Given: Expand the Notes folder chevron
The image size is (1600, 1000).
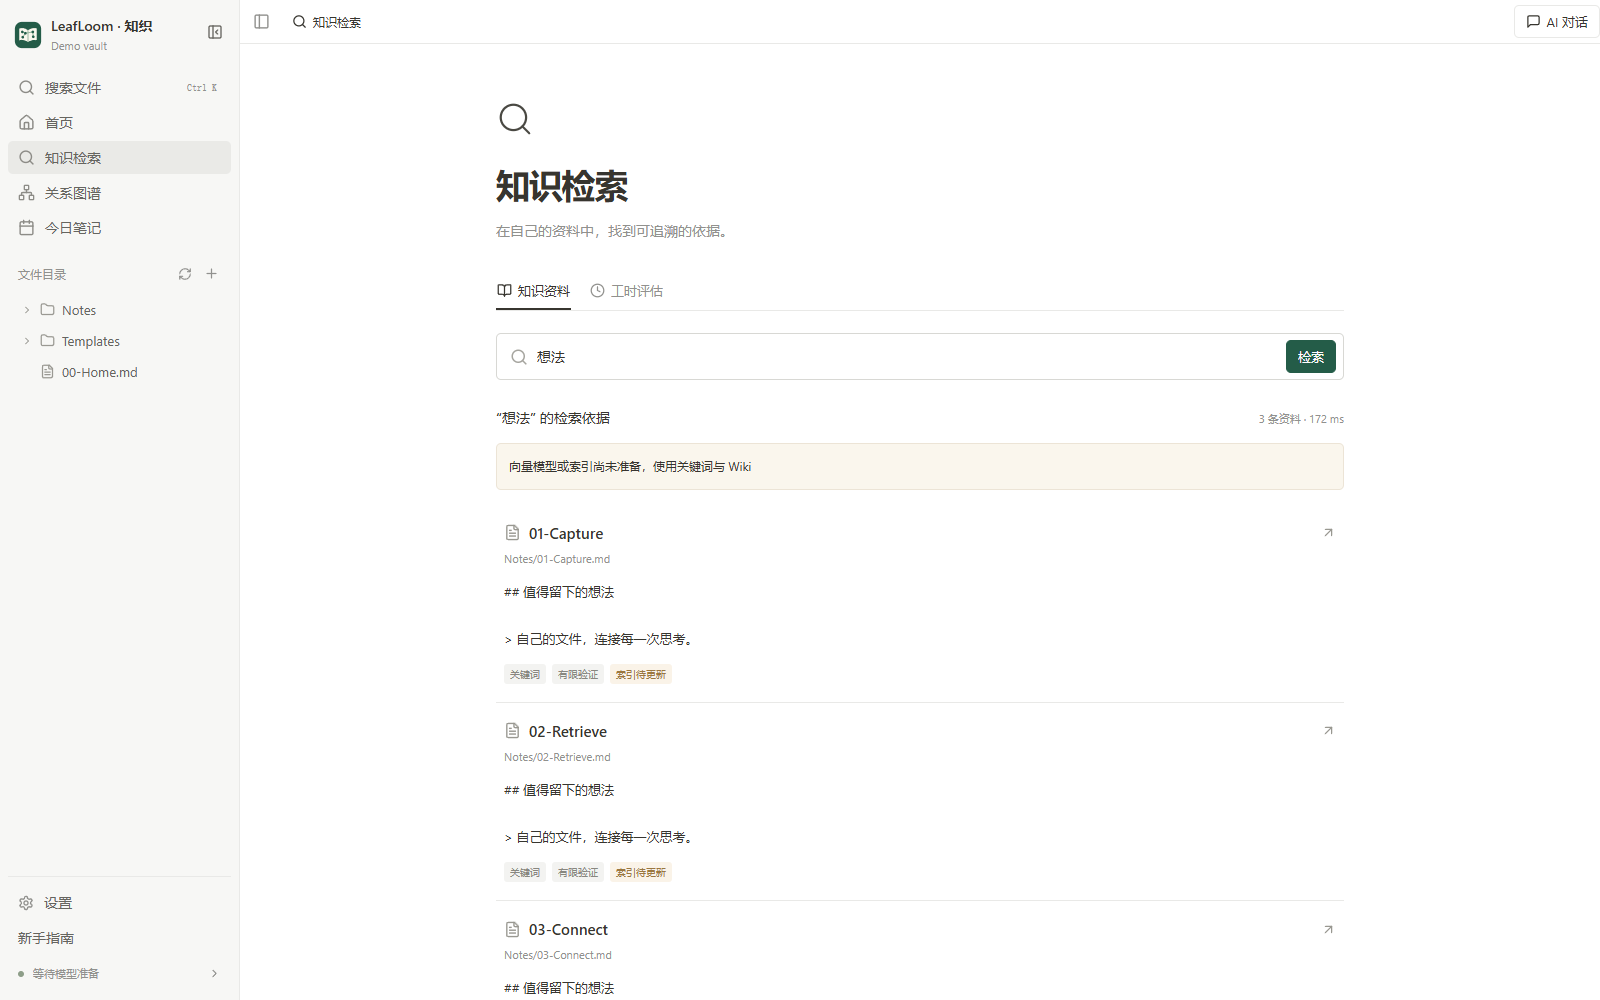Looking at the screenshot, I should [27, 310].
